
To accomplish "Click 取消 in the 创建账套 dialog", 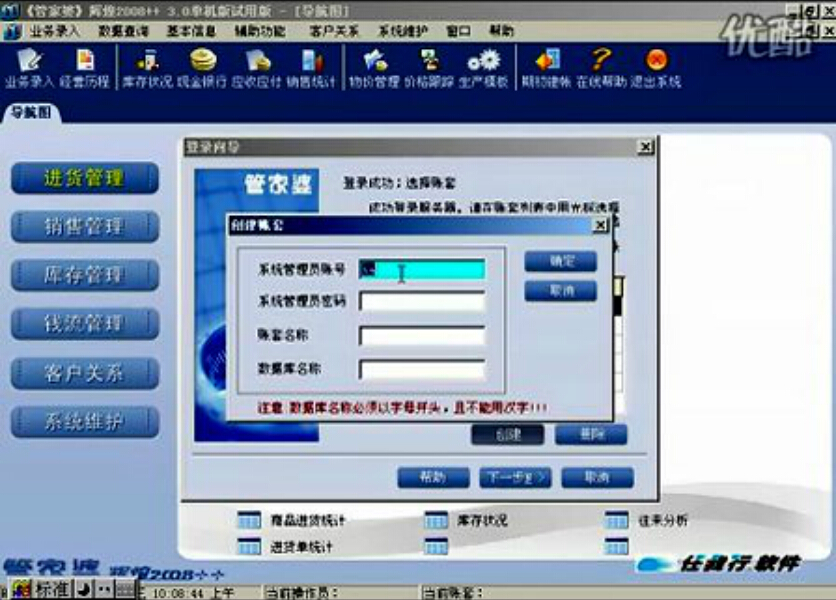I will coord(560,291).
